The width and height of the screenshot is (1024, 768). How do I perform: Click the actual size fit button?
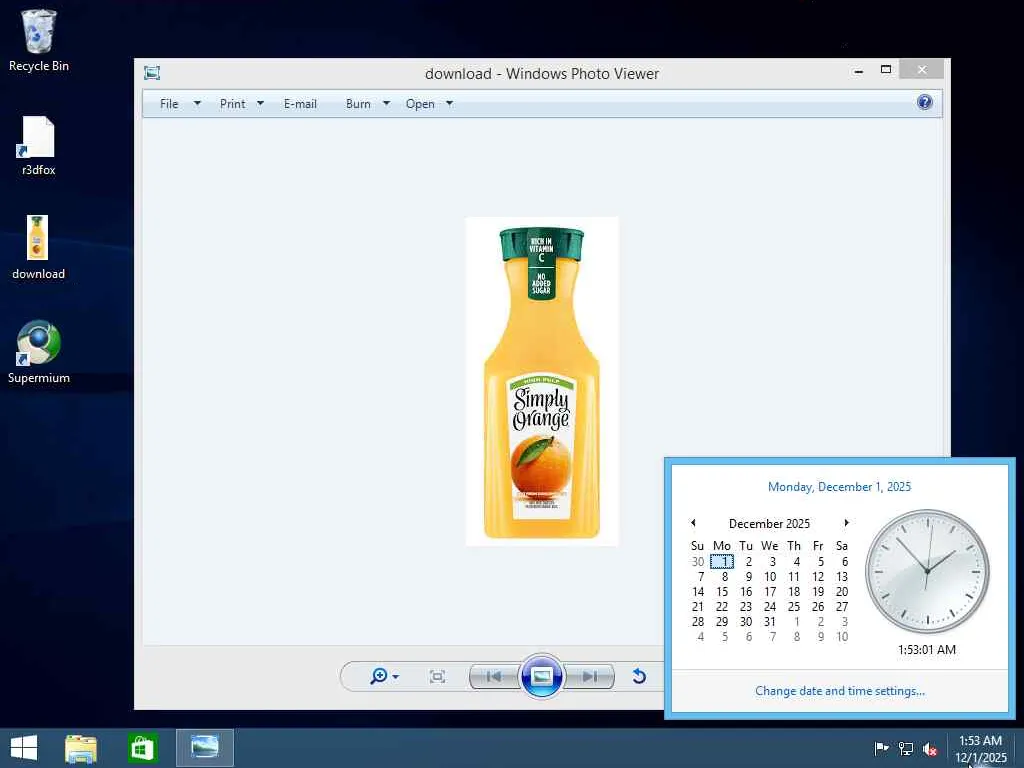[437, 677]
